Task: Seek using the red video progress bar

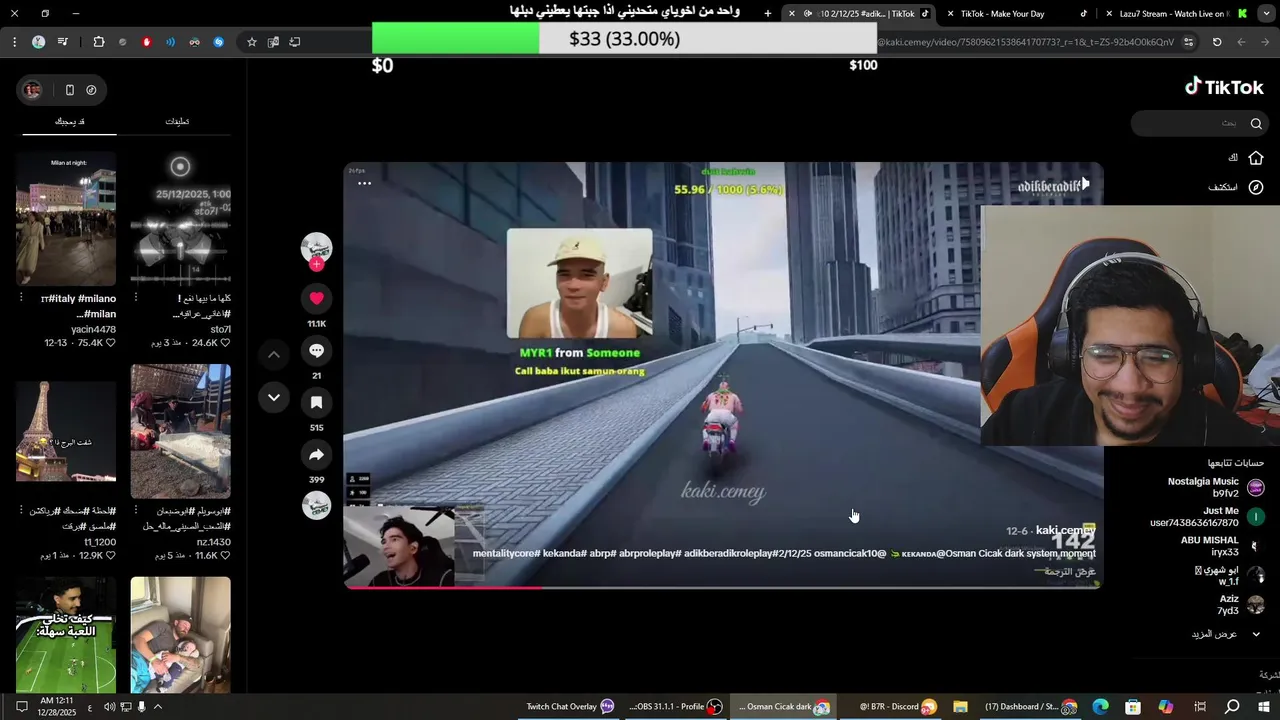Action: (x=723, y=587)
